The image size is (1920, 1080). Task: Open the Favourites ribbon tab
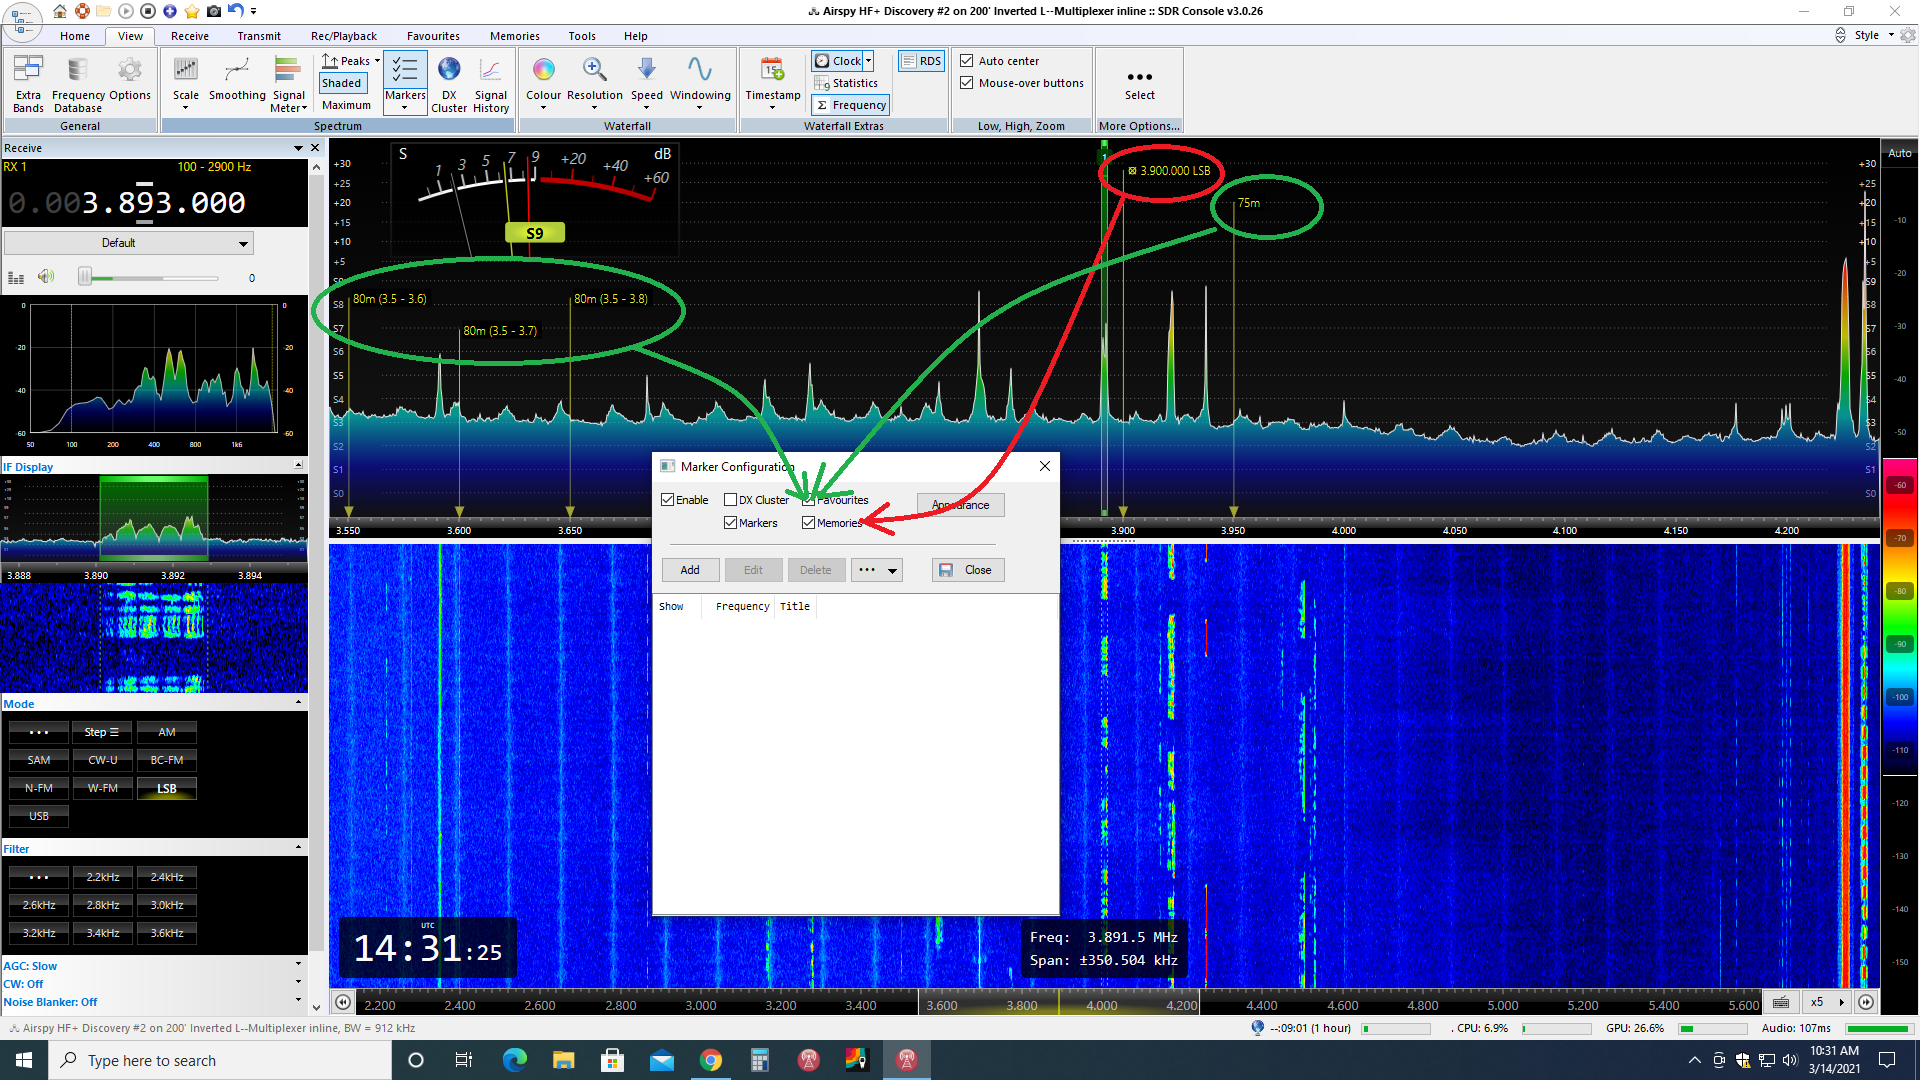tap(433, 36)
